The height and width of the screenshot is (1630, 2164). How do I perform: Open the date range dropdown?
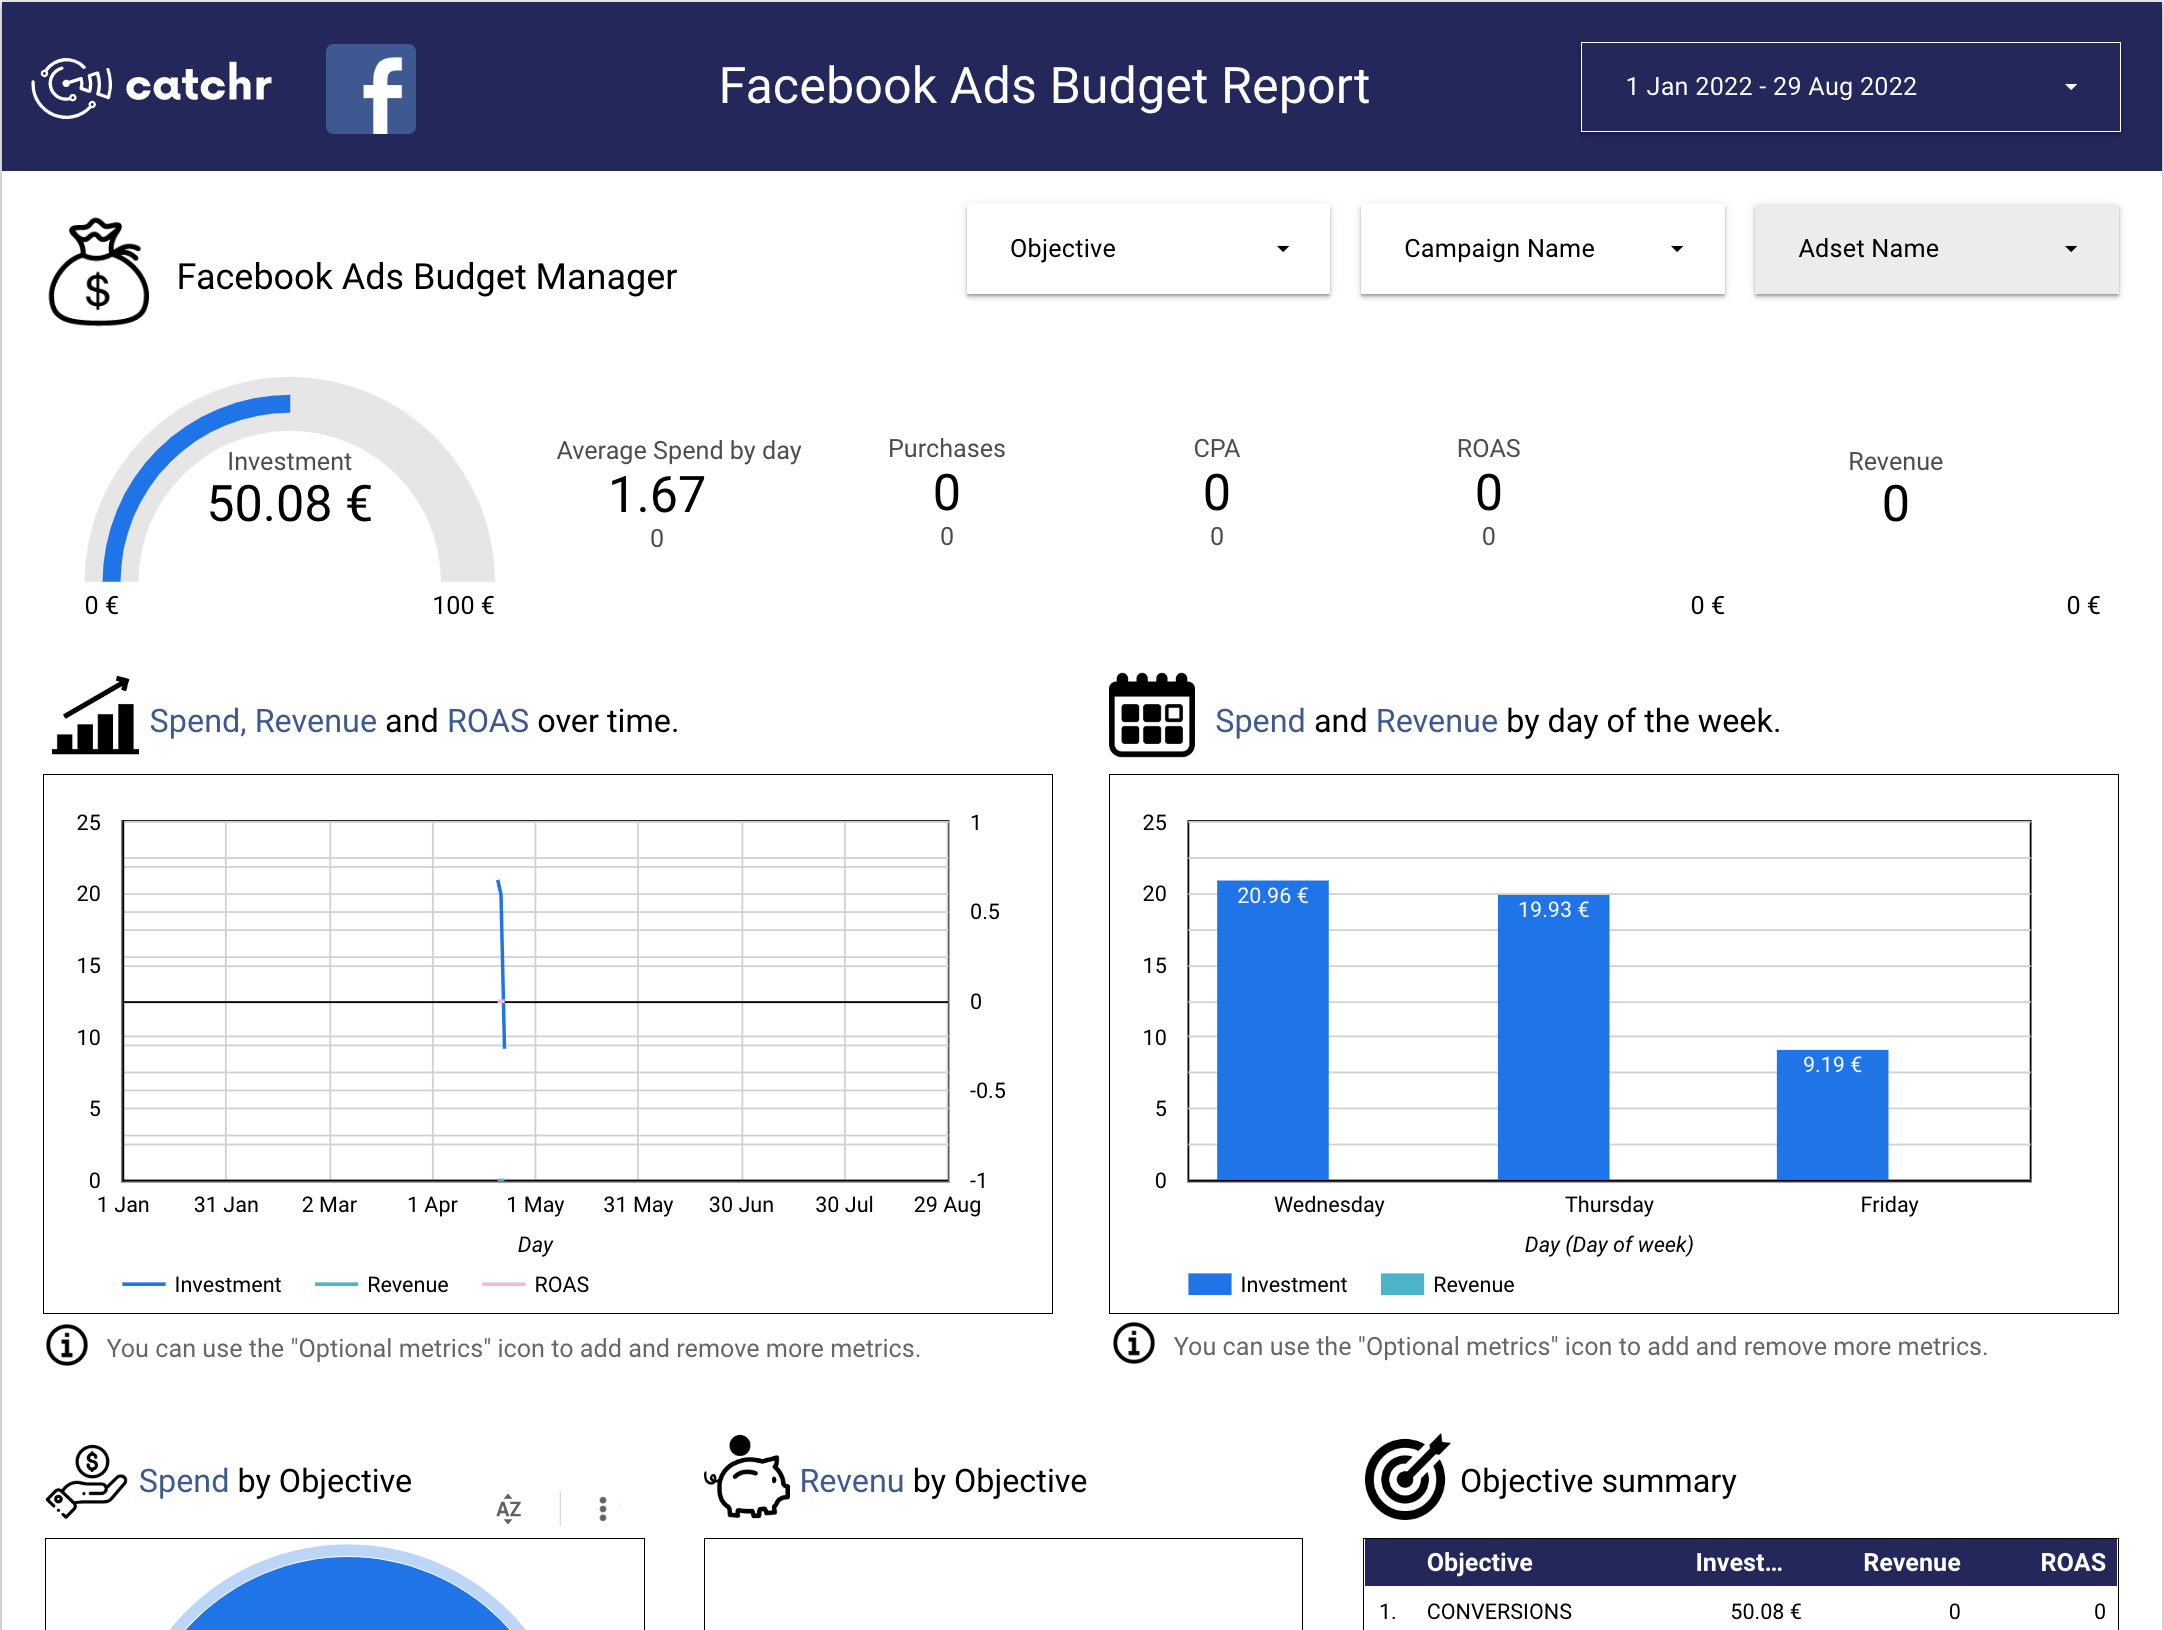1849,87
